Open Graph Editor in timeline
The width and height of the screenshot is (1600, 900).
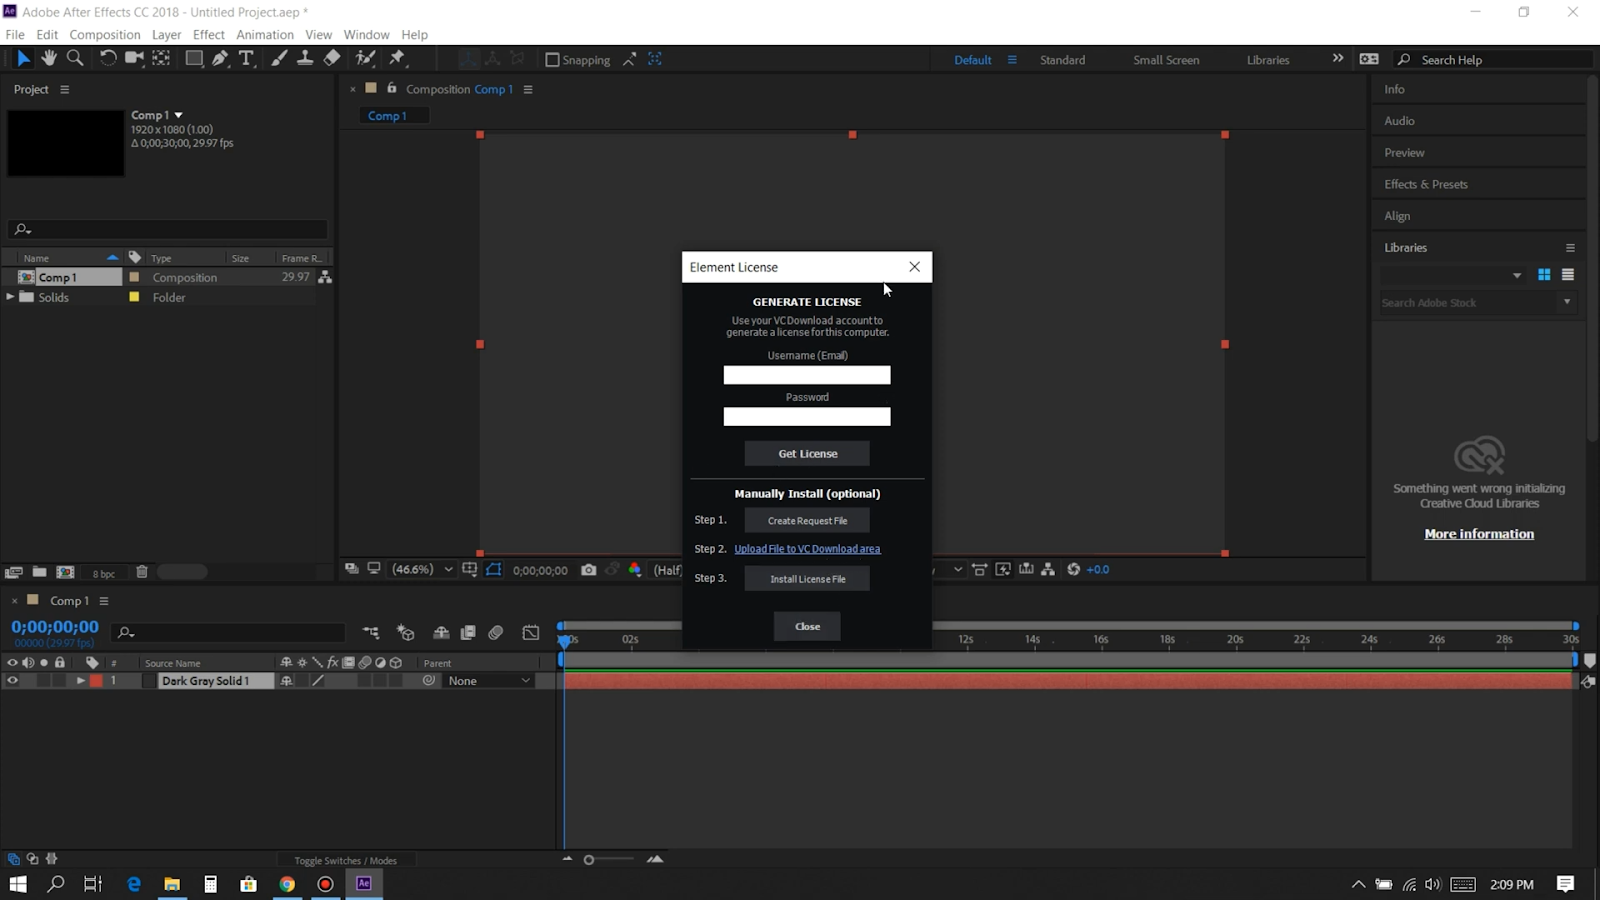coord(531,633)
